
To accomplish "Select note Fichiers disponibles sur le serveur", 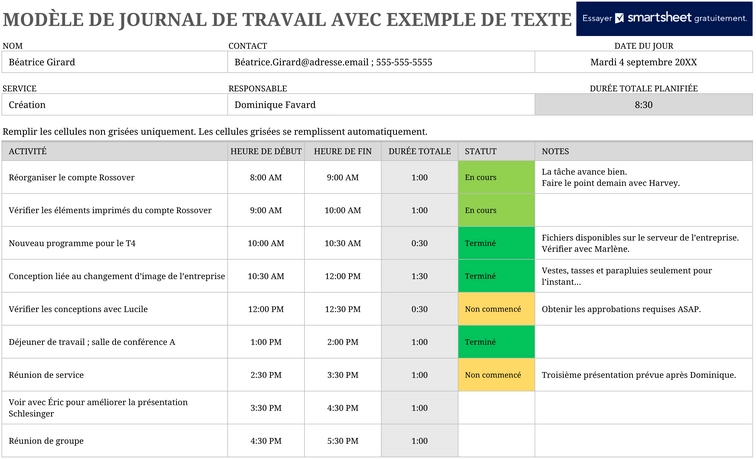I will click(644, 243).
